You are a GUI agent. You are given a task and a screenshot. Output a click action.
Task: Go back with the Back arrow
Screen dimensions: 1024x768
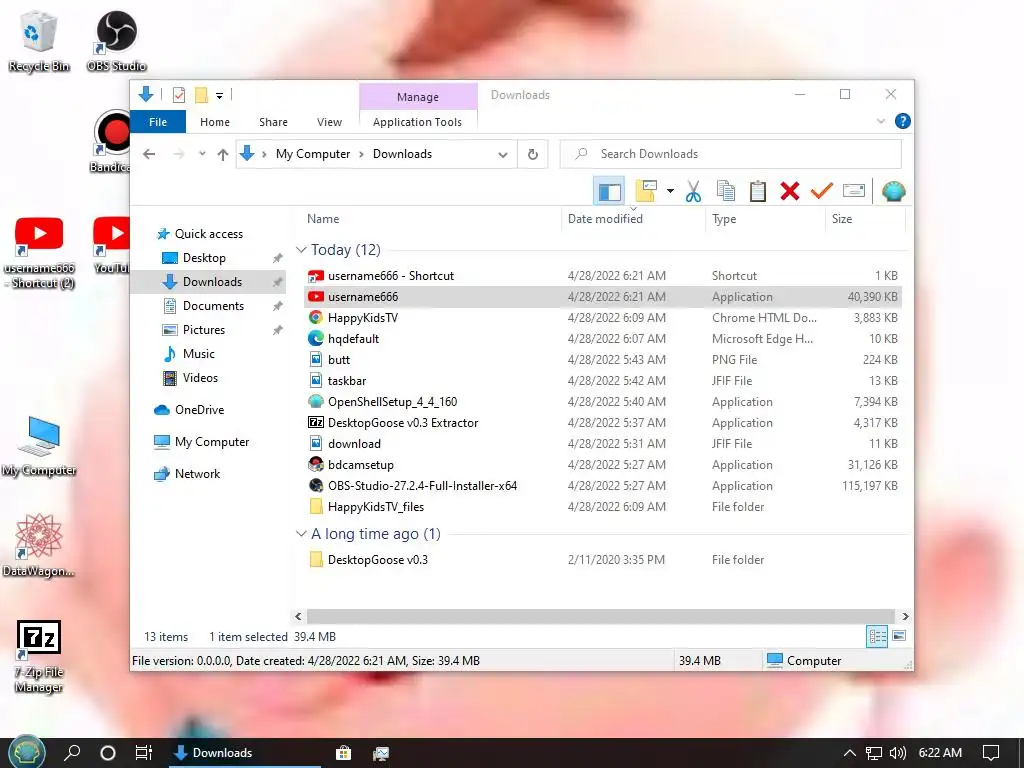click(150, 154)
